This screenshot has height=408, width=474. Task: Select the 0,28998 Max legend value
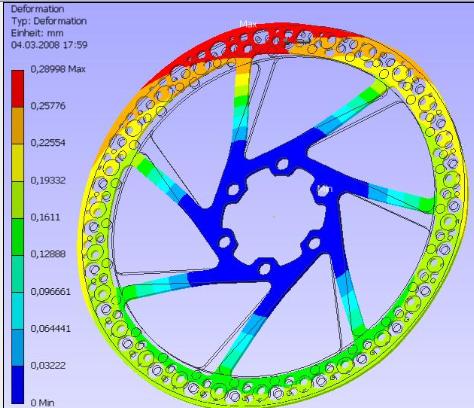[x=58, y=69]
